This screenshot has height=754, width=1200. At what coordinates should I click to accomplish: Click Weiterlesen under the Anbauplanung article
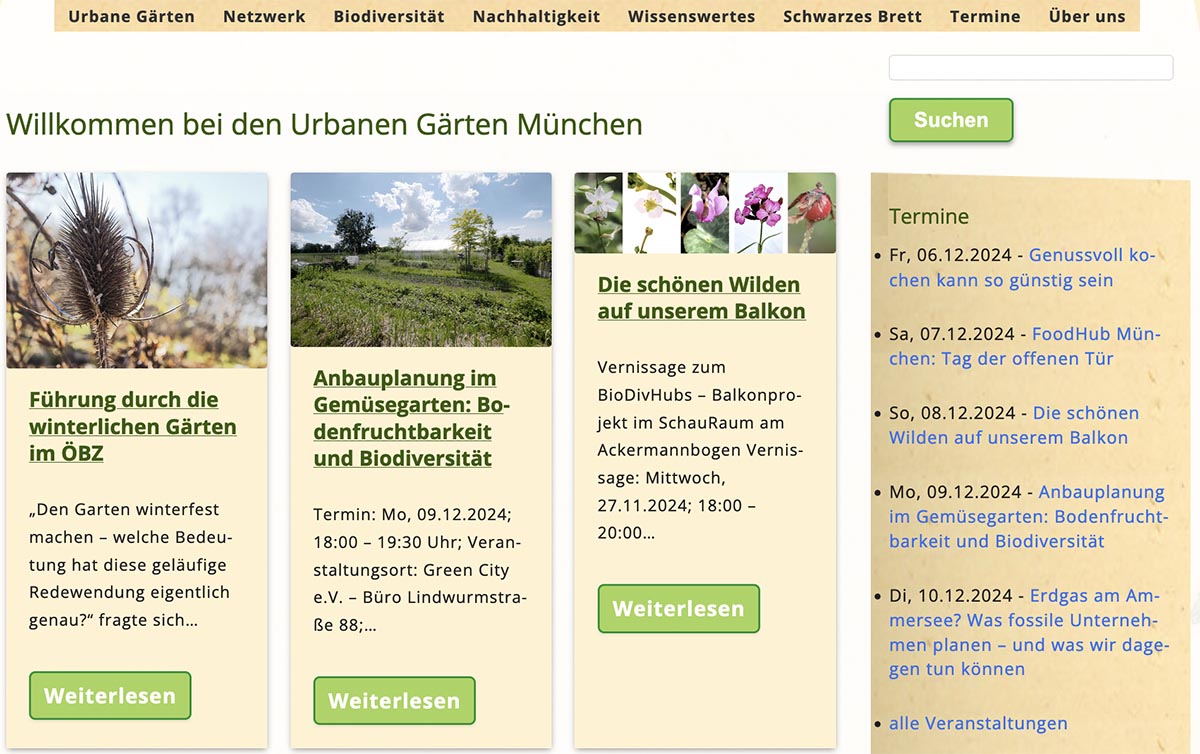pyautogui.click(x=394, y=701)
